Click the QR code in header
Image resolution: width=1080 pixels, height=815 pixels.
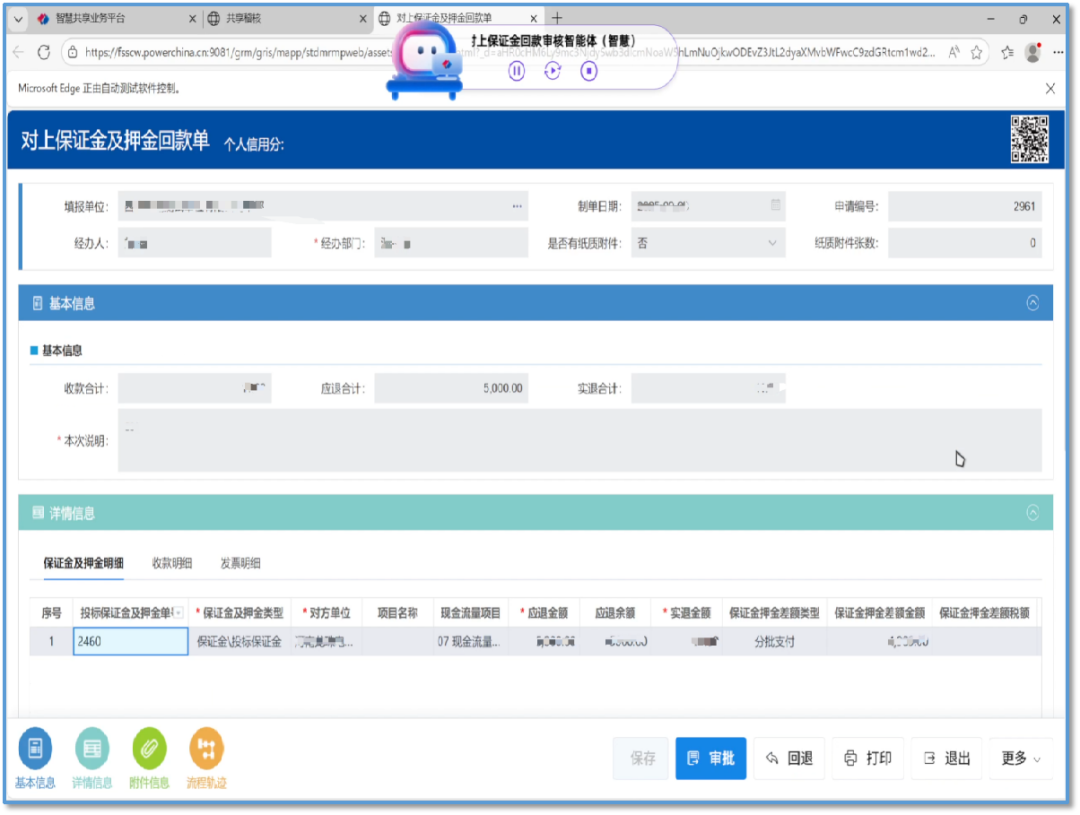click(1029, 140)
